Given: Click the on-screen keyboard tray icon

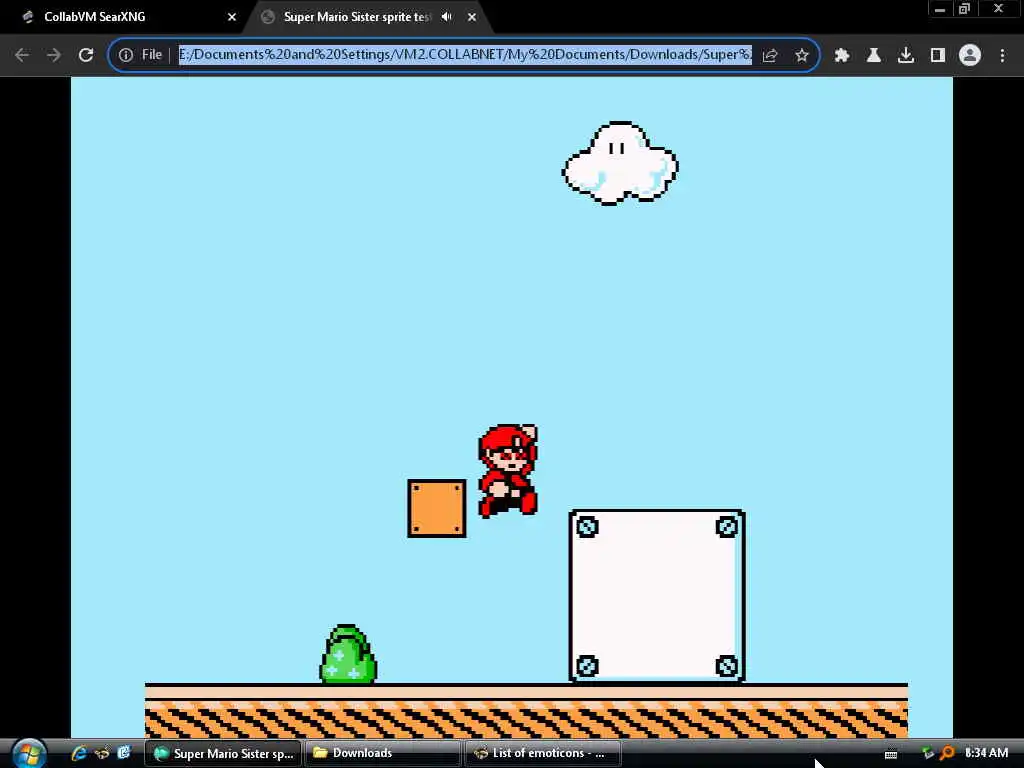Looking at the screenshot, I should [x=891, y=754].
